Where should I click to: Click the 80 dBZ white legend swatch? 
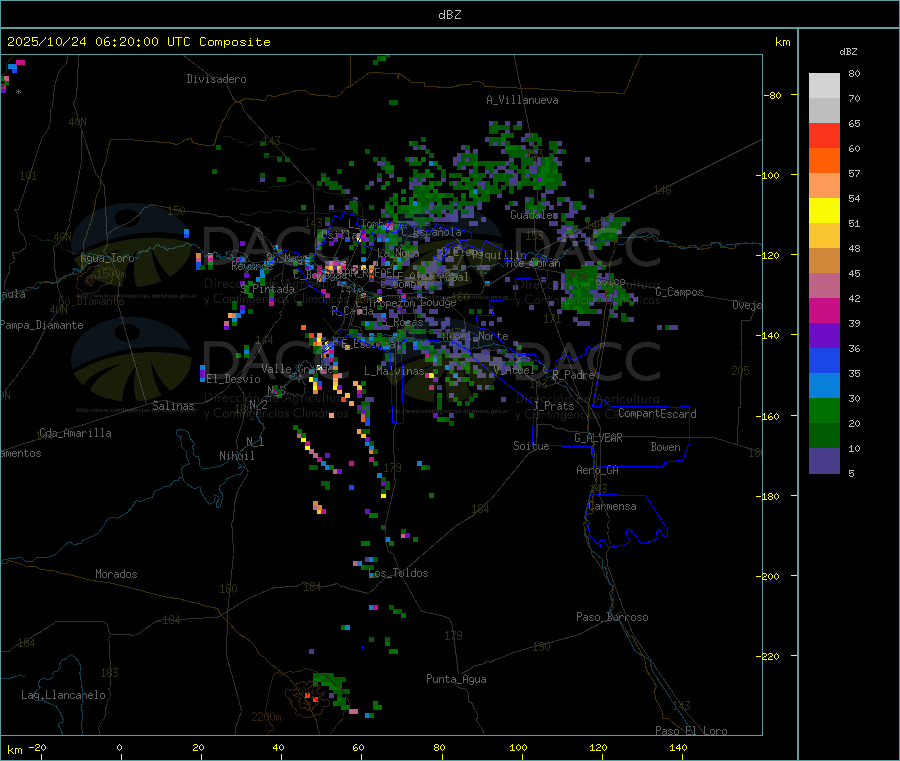point(824,86)
